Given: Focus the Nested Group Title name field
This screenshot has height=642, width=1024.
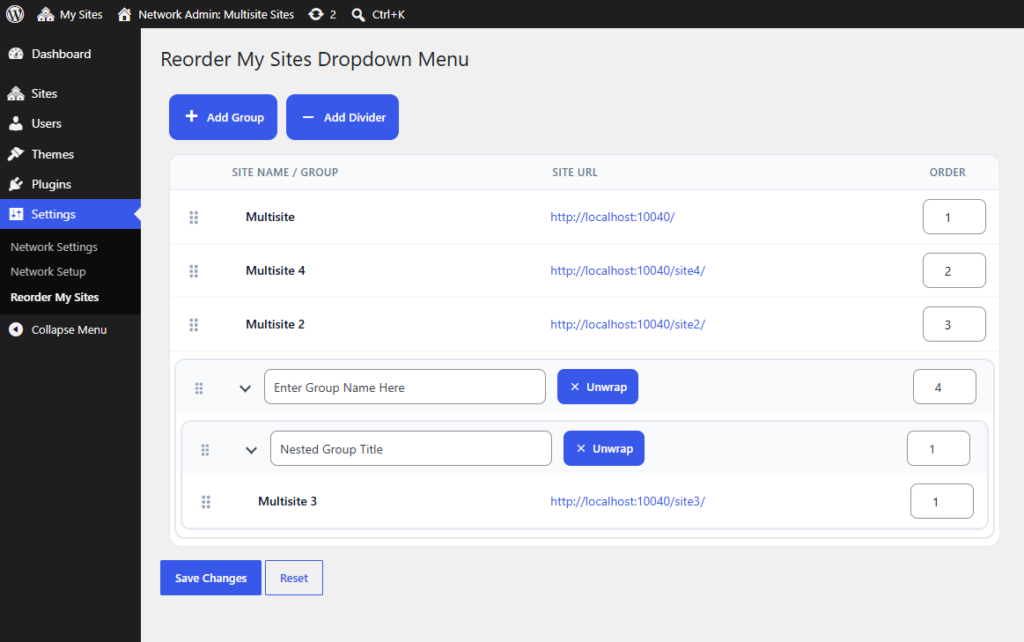Looking at the screenshot, I should pyautogui.click(x=411, y=448).
